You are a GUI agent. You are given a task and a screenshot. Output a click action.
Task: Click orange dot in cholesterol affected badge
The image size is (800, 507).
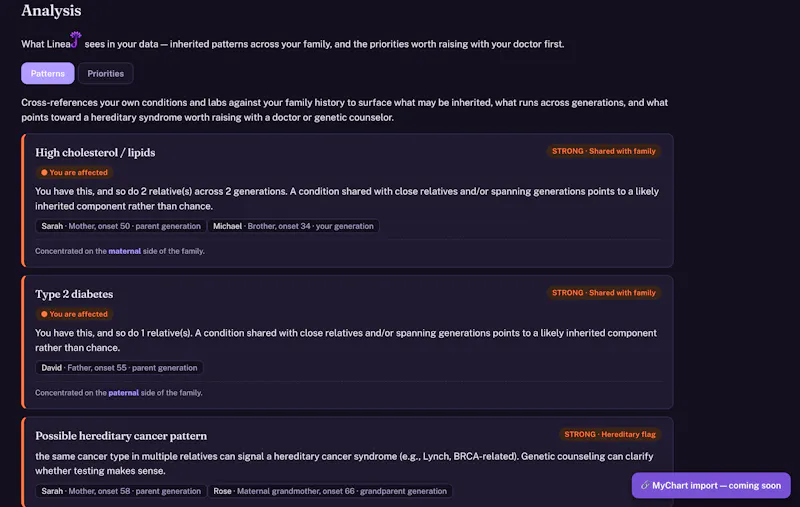click(44, 172)
